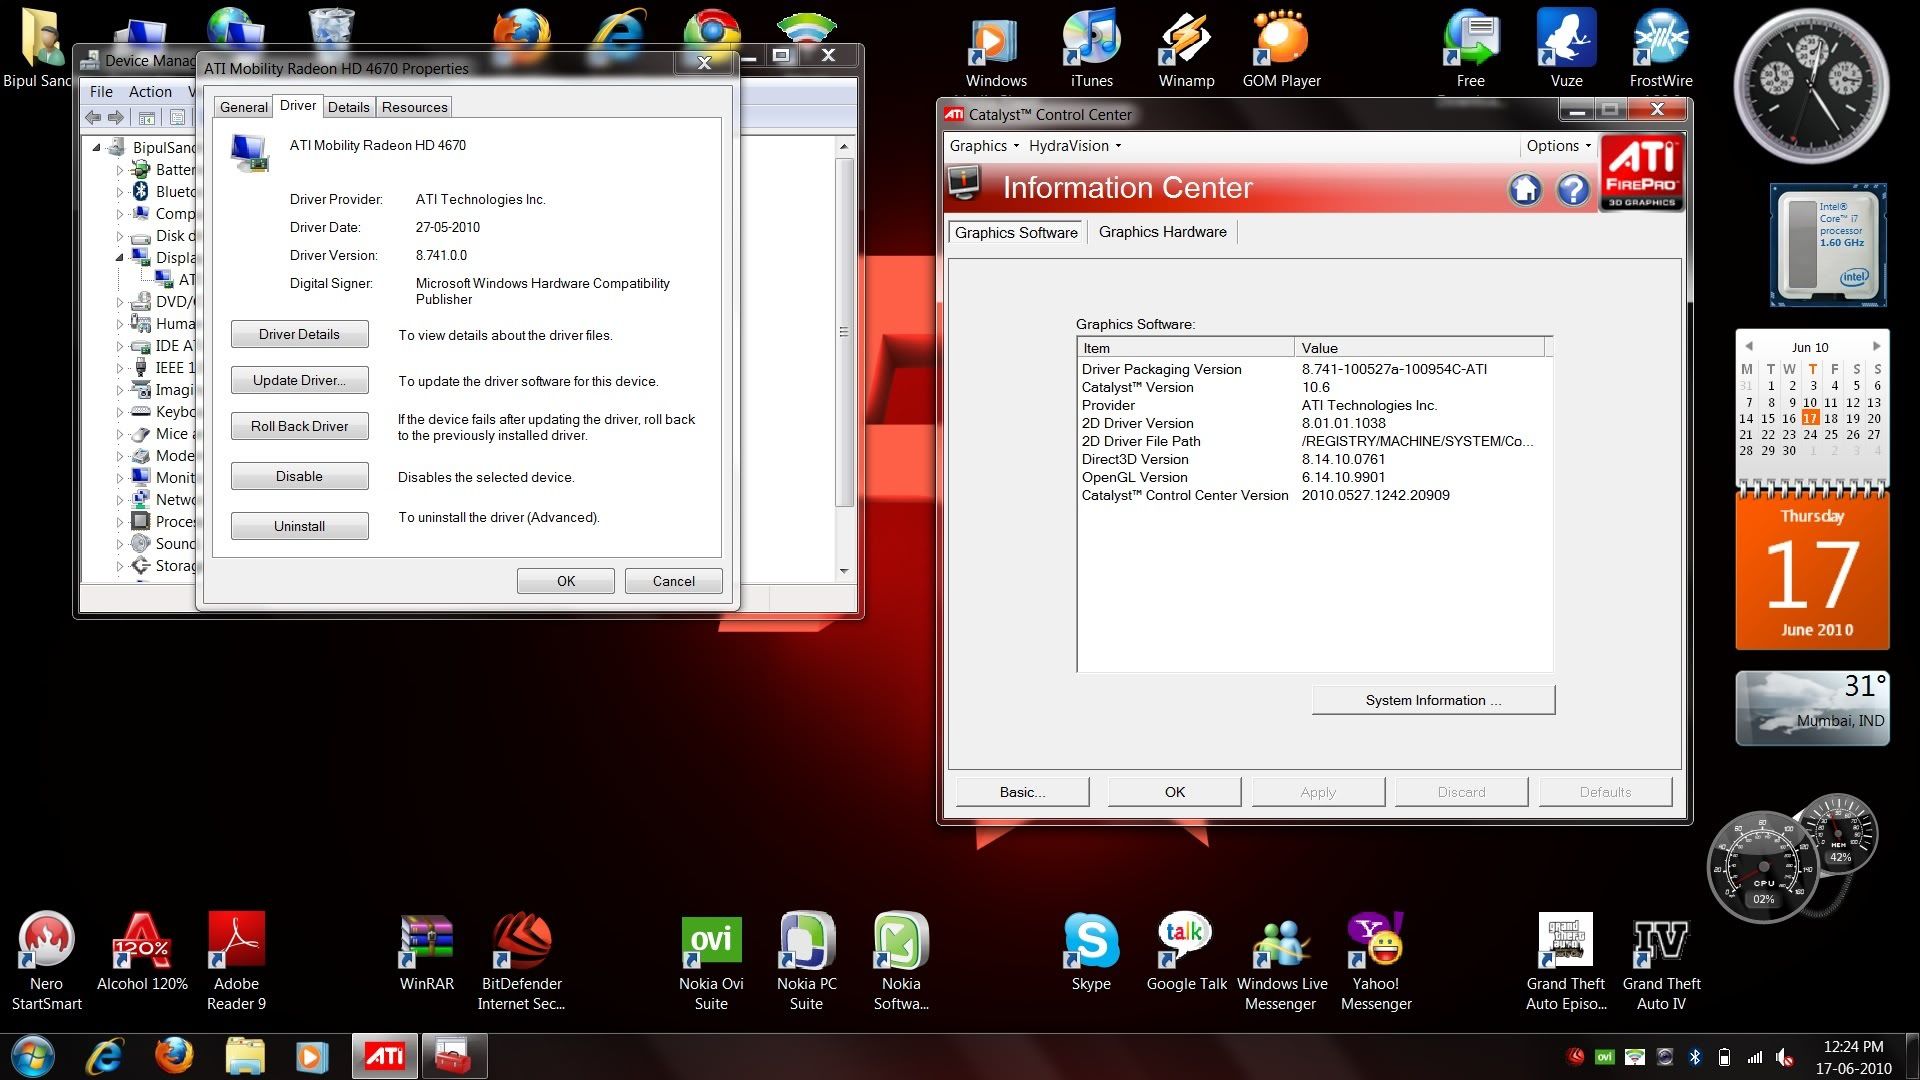Click OK in Catalyst Control Center
1920x1080 pixels.
1174,792
